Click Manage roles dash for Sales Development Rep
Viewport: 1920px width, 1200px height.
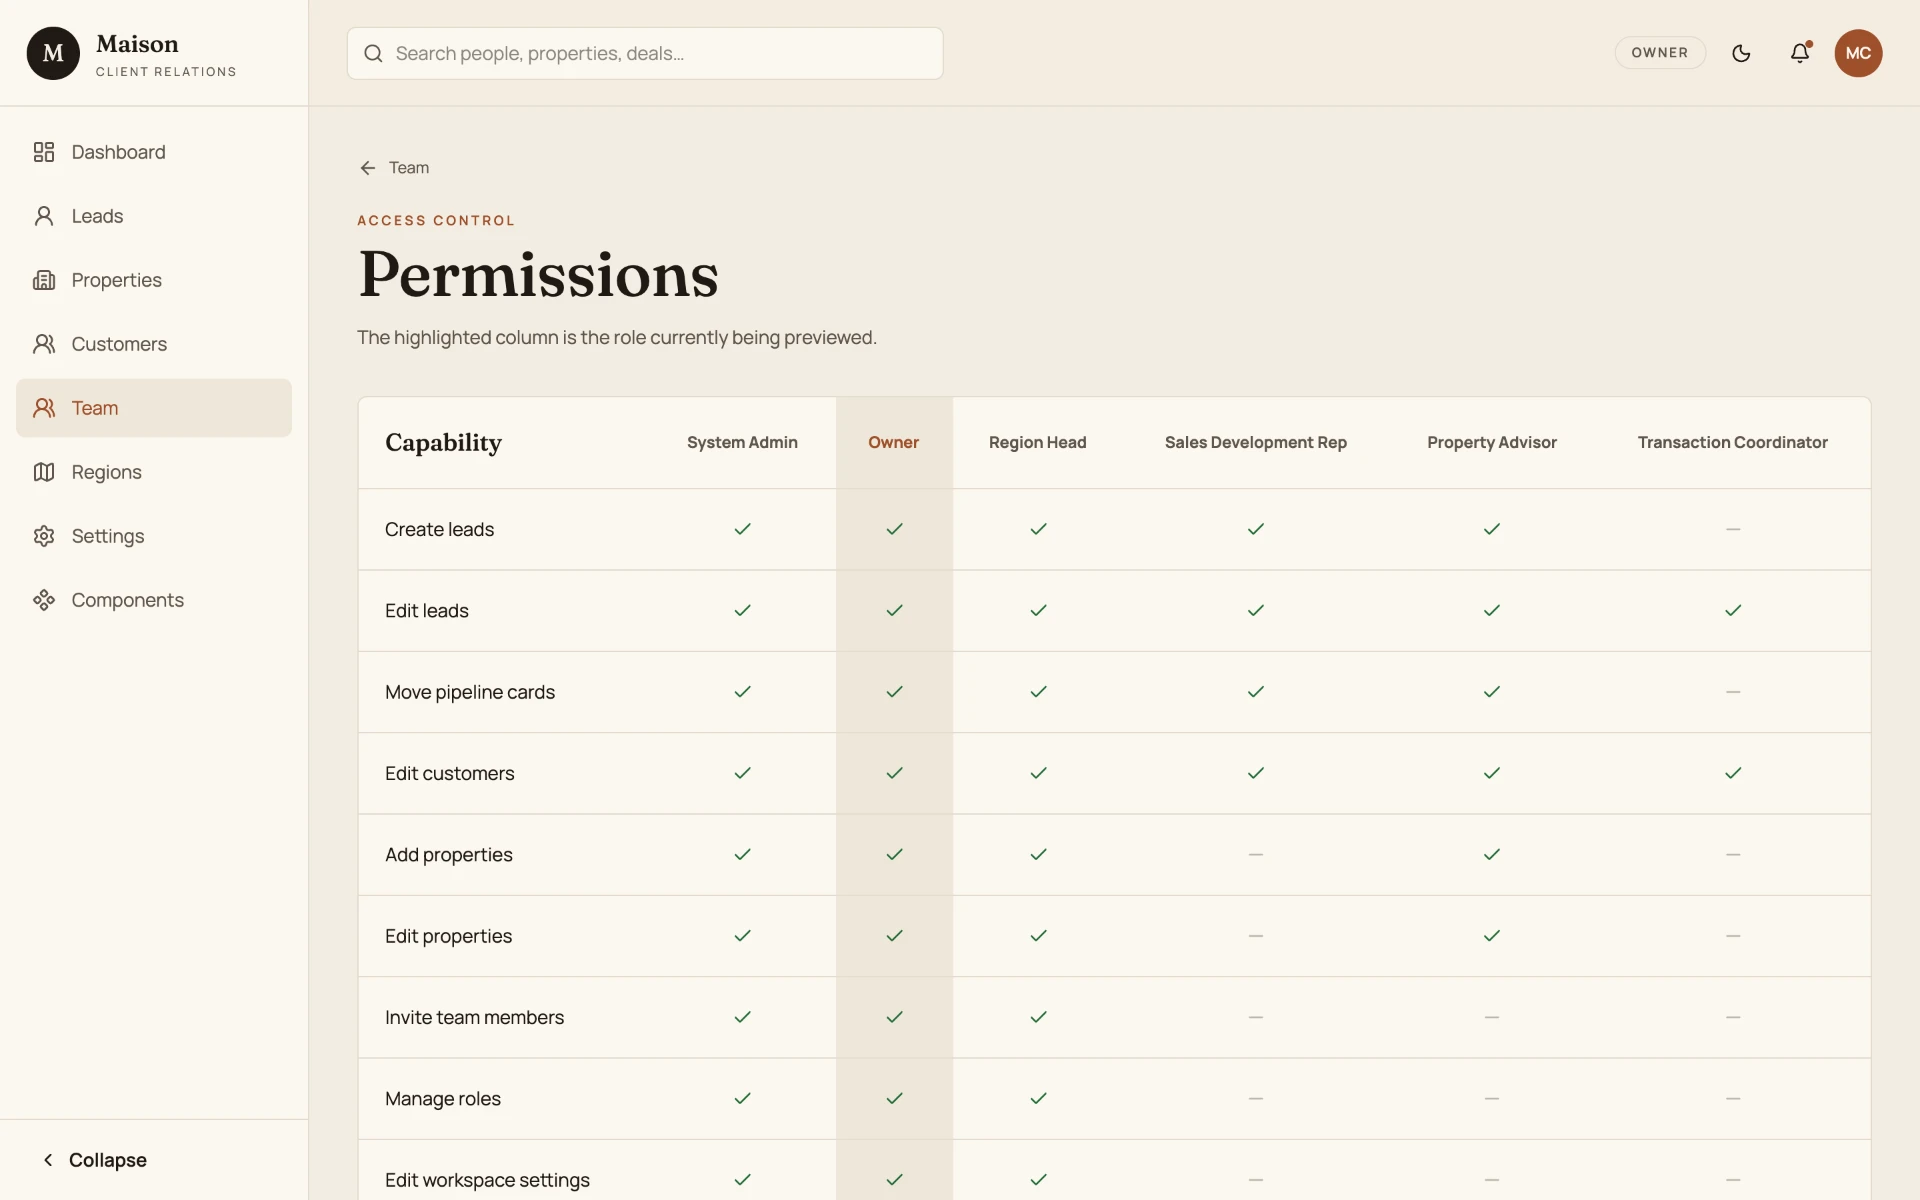(1256, 1098)
